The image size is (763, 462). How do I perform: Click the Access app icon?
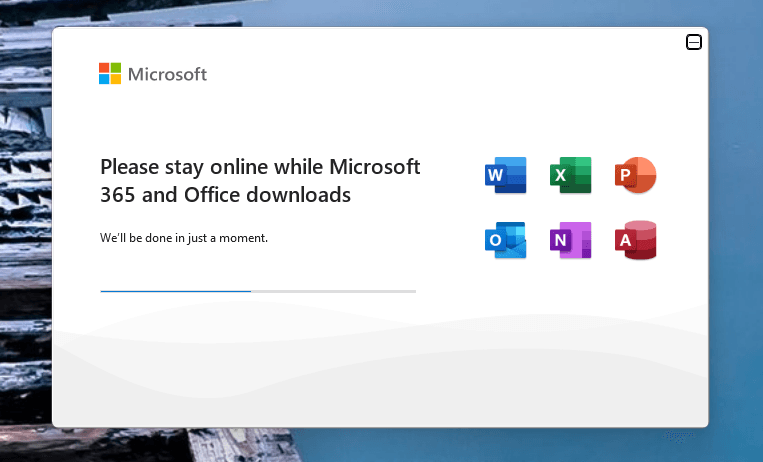coord(636,240)
